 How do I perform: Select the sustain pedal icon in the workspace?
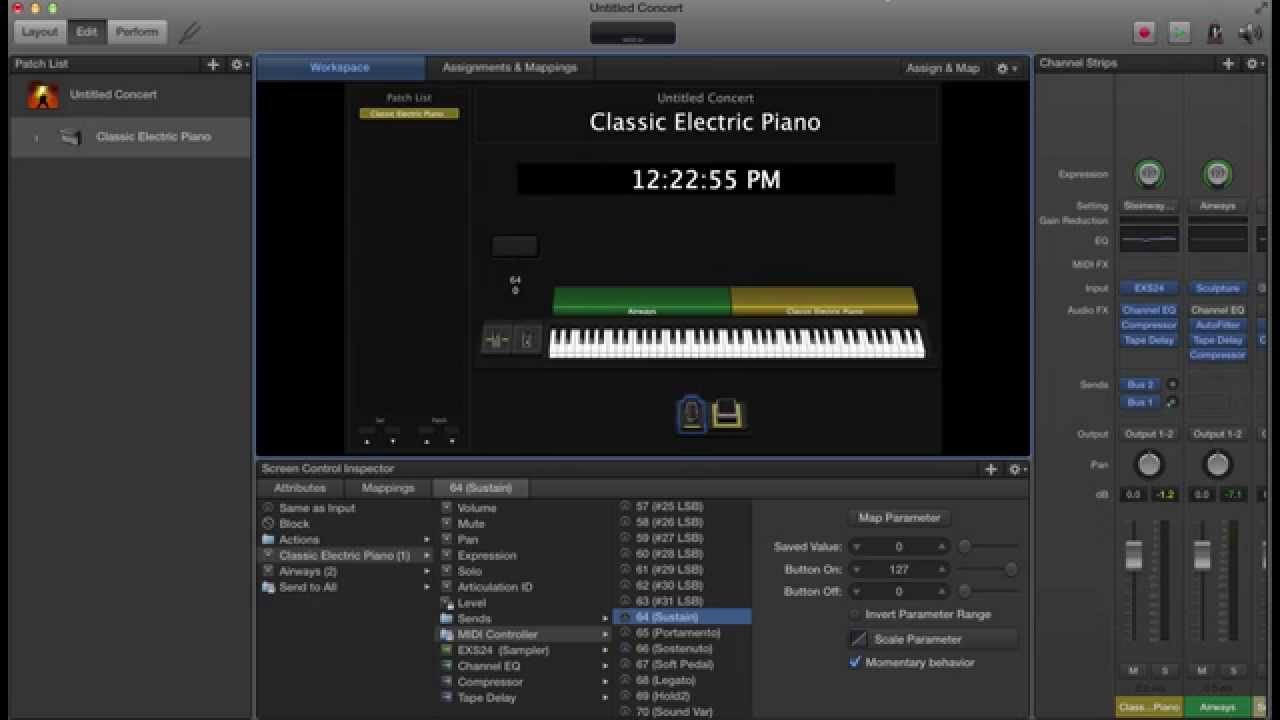tap(692, 414)
